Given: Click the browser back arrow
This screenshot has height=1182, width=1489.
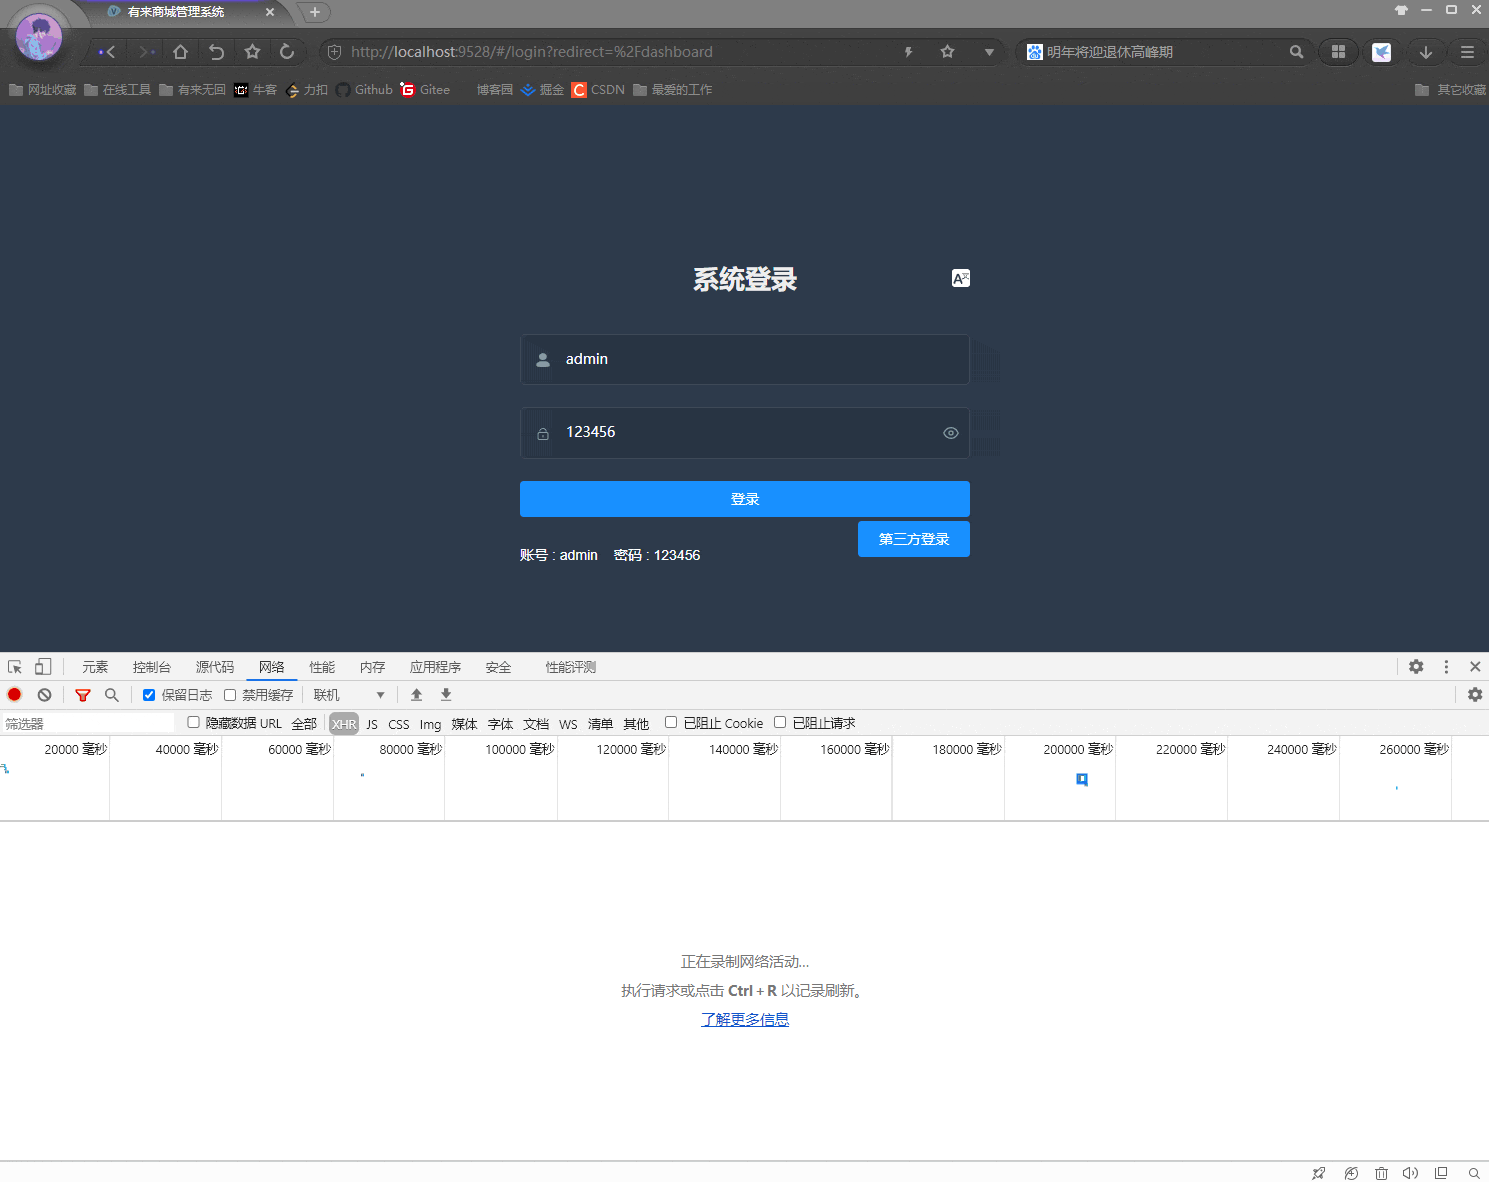Looking at the screenshot, I should 108,52.
